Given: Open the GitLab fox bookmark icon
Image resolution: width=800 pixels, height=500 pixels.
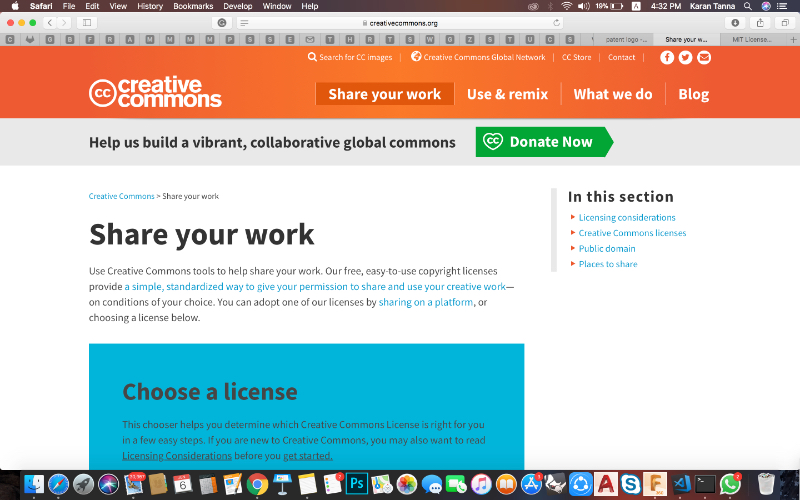Looking at the screenshot, I should tap(30, 39).
